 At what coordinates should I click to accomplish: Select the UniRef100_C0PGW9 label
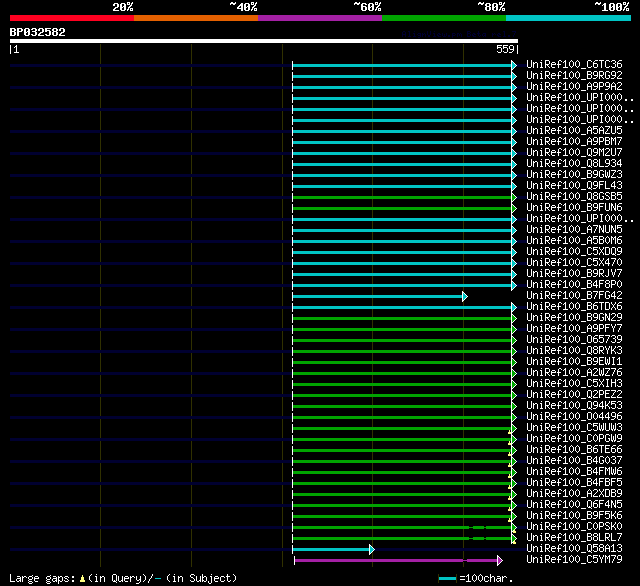pyautogui.click(x=574, y=439)
